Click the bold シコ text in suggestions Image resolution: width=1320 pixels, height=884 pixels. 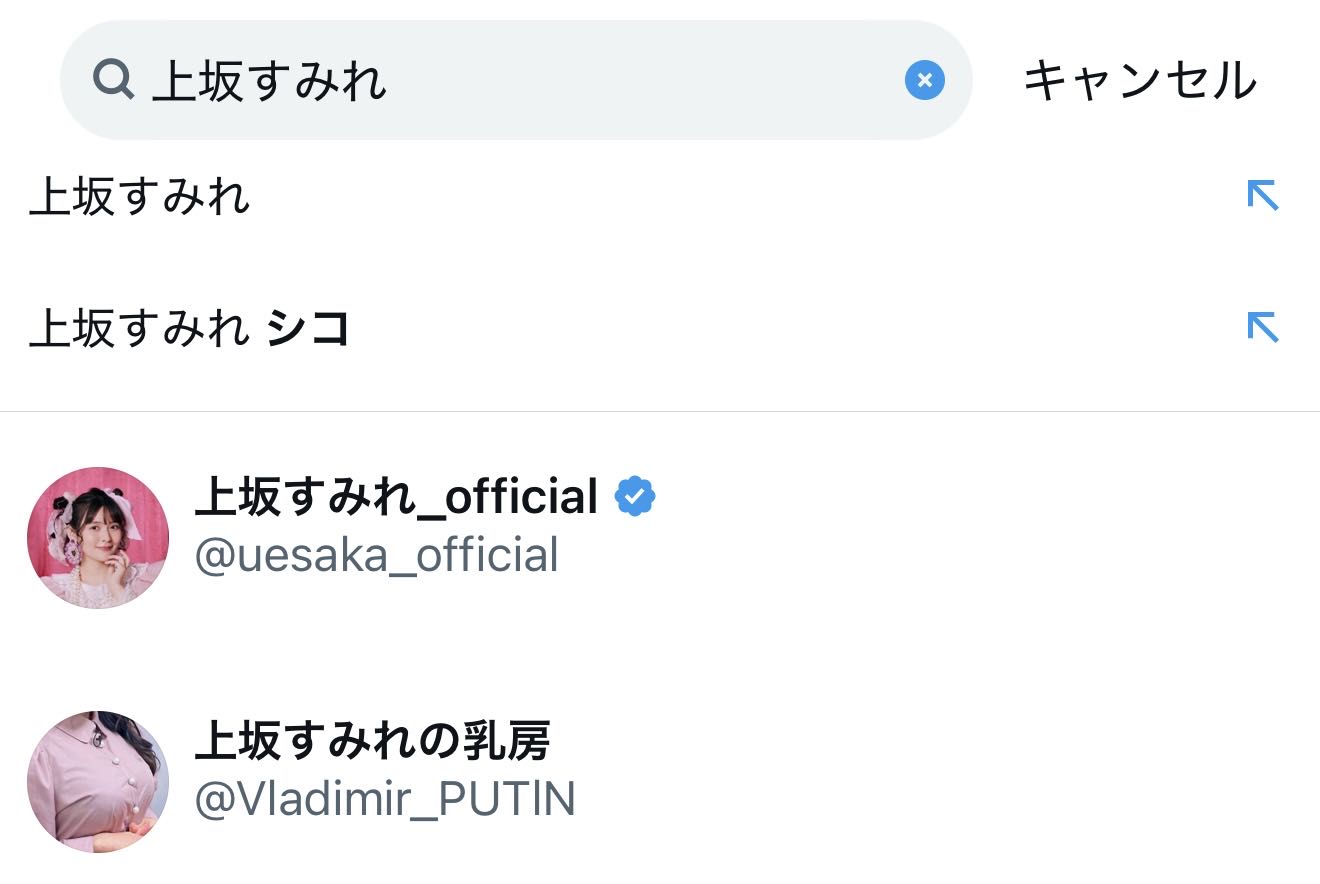(309, 328)
